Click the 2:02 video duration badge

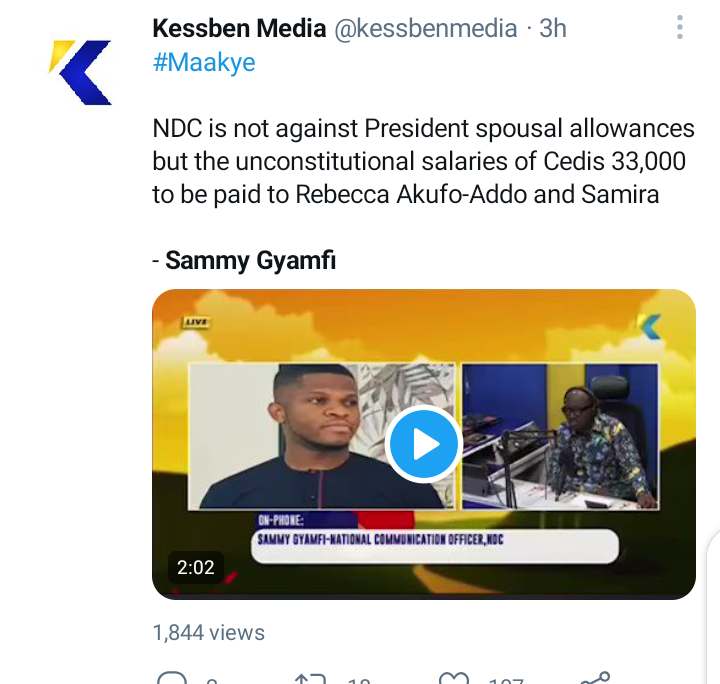pos(196,567)
